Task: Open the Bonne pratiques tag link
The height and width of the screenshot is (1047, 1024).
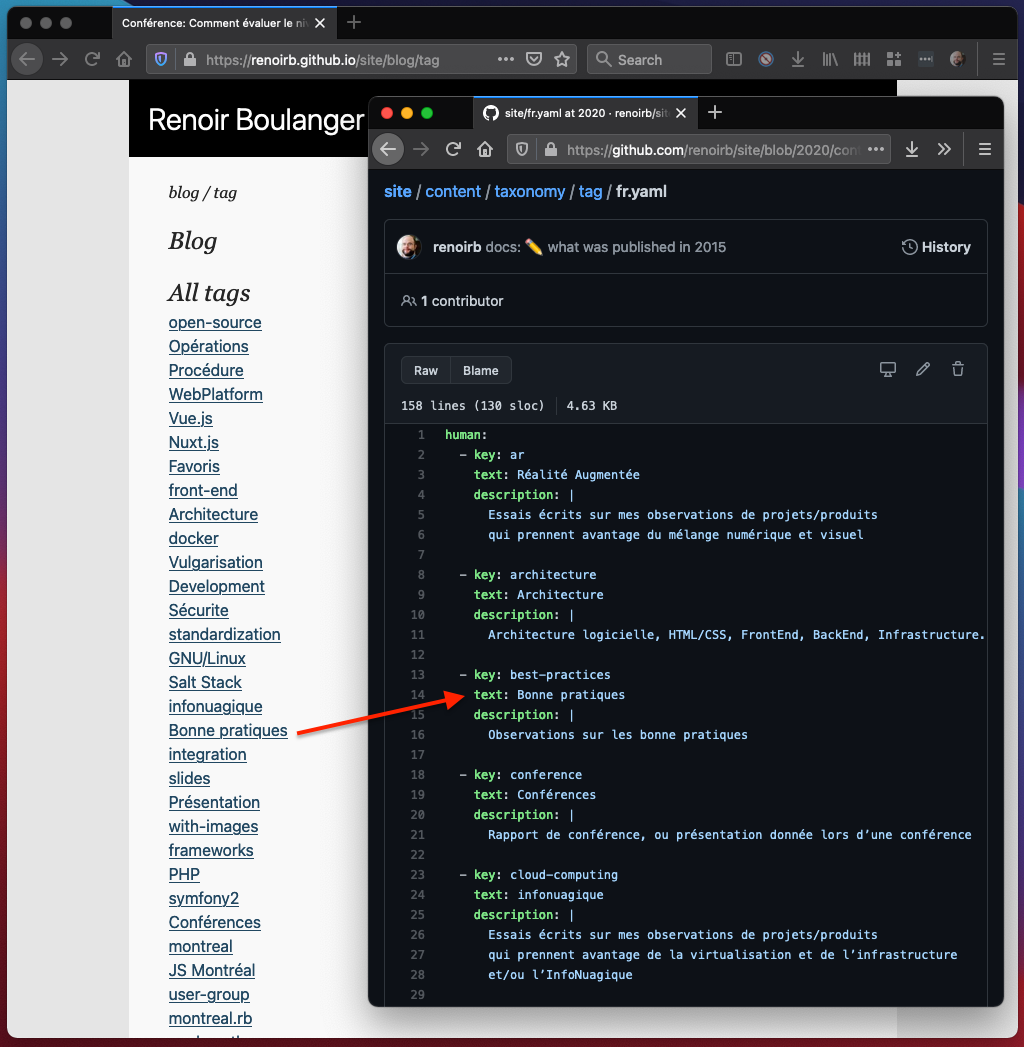Action: click(228, 730)
